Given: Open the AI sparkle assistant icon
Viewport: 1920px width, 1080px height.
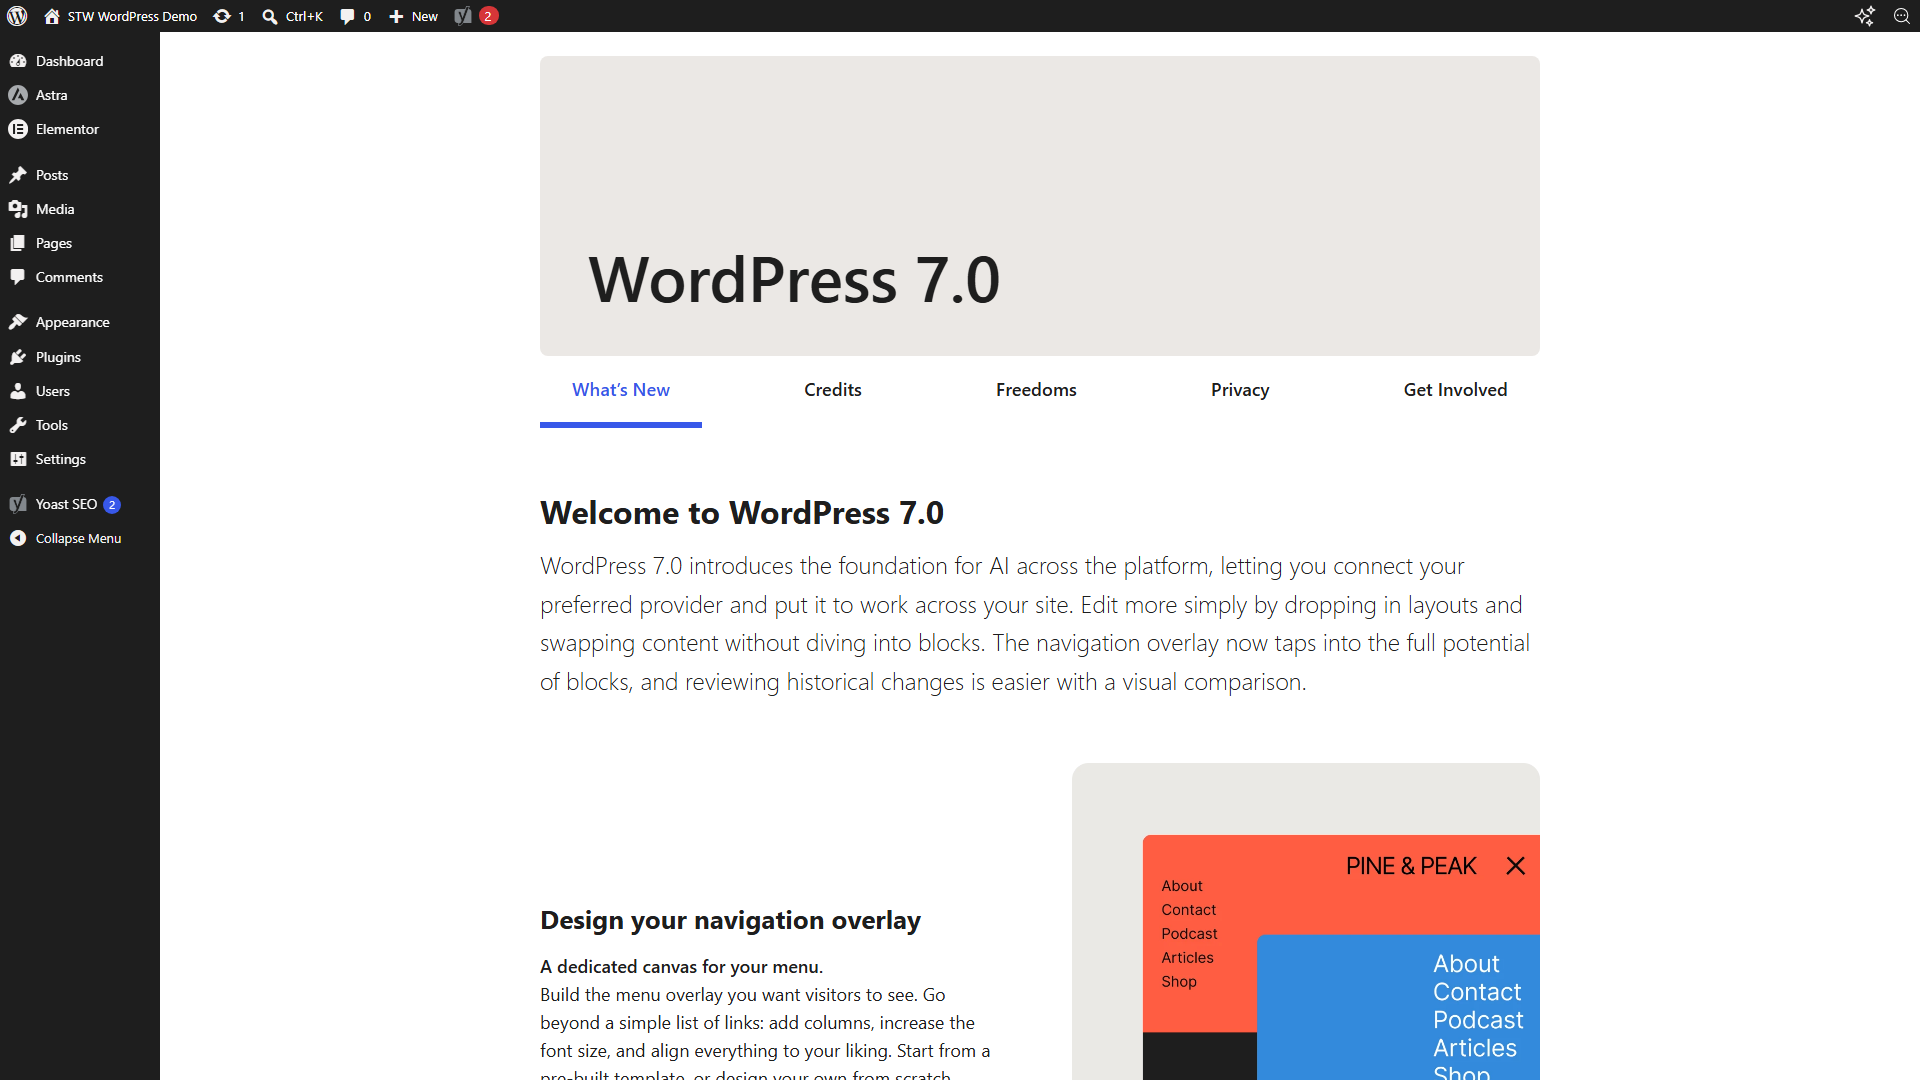Looking at the screenshot, I should click(x=1865, y=16).
